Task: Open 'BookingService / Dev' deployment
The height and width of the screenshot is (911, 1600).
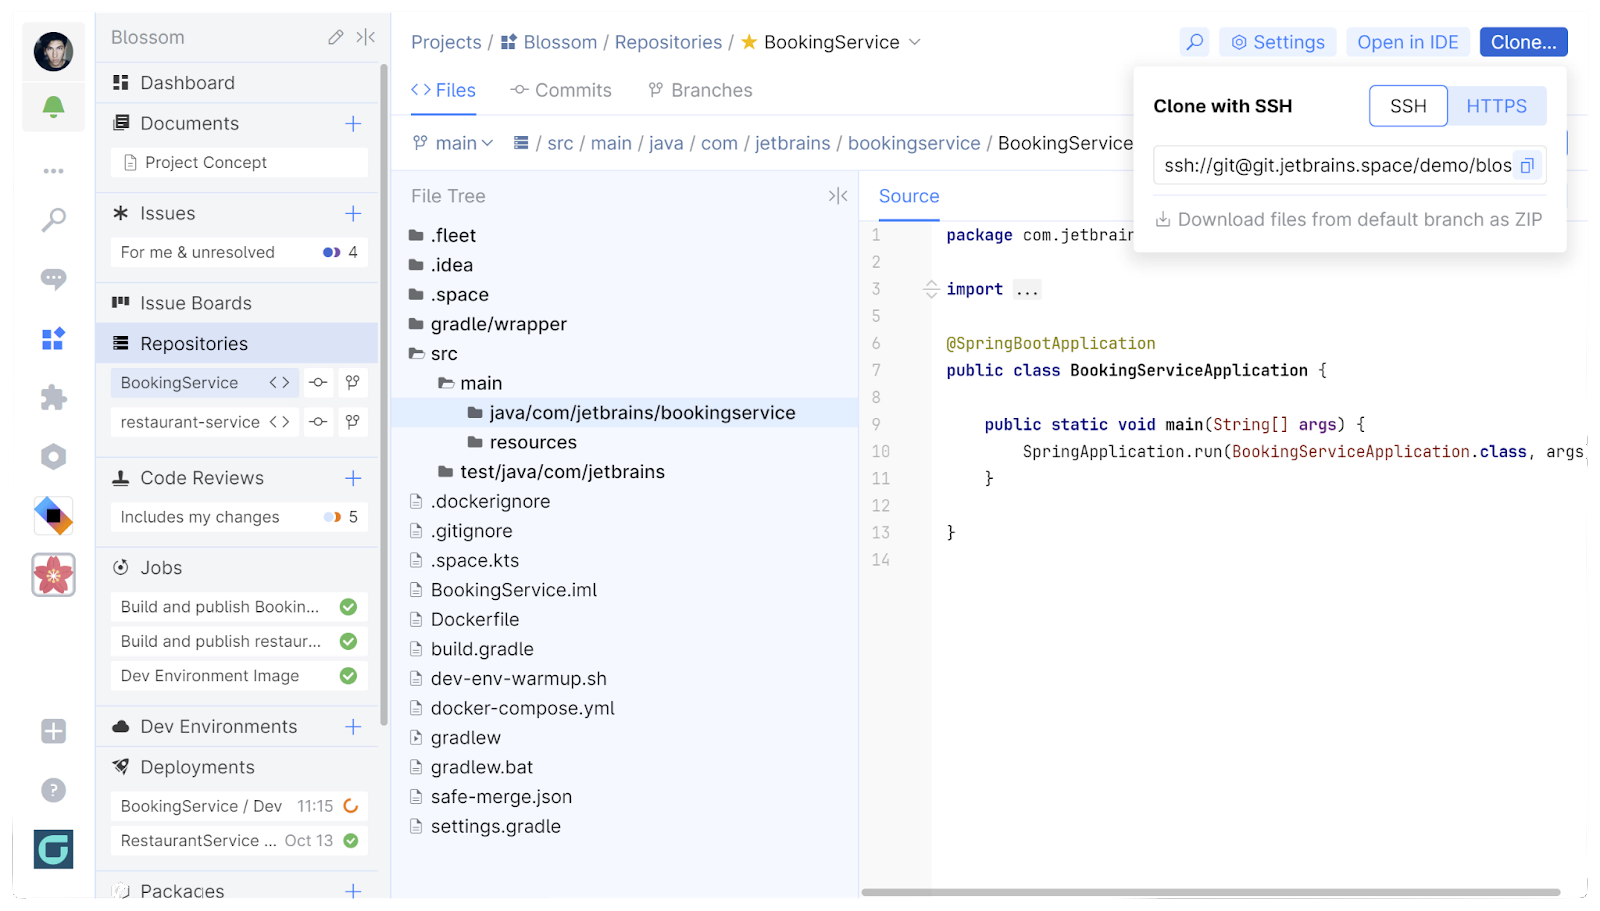Action: pos(239,806)
